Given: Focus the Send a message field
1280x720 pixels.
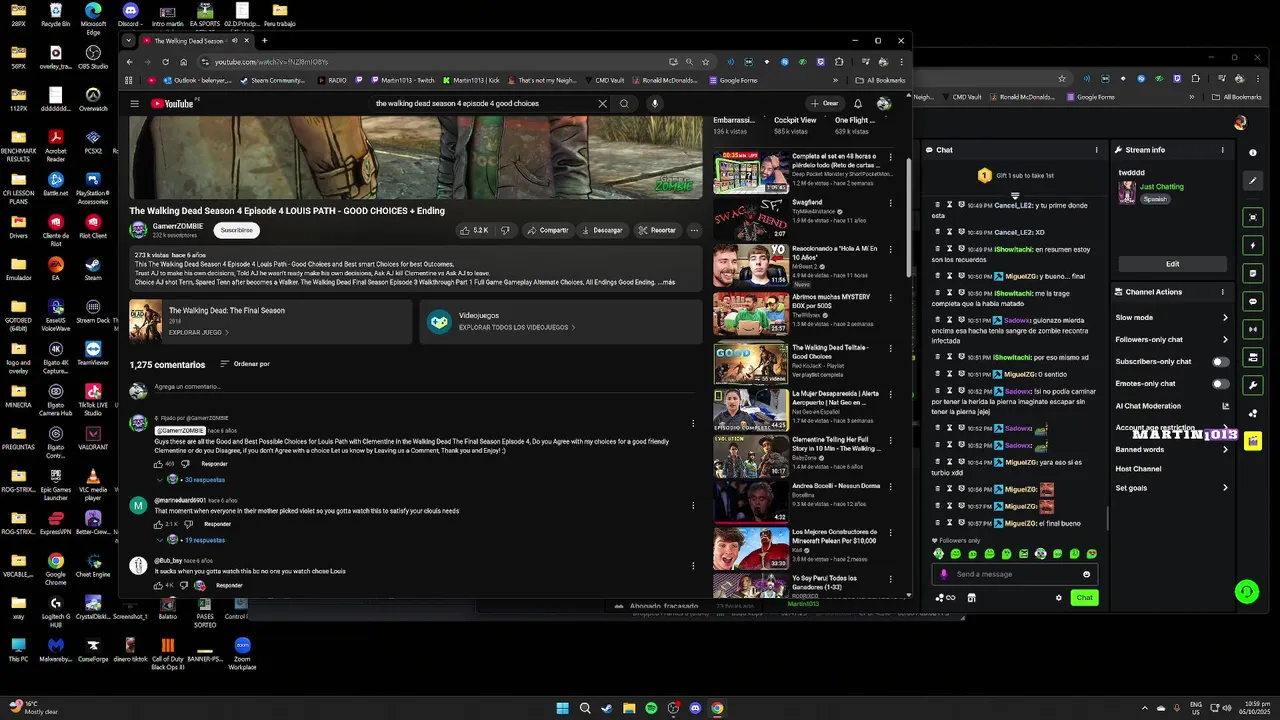Looking at the screenshot, I should tap(1015, 574).
